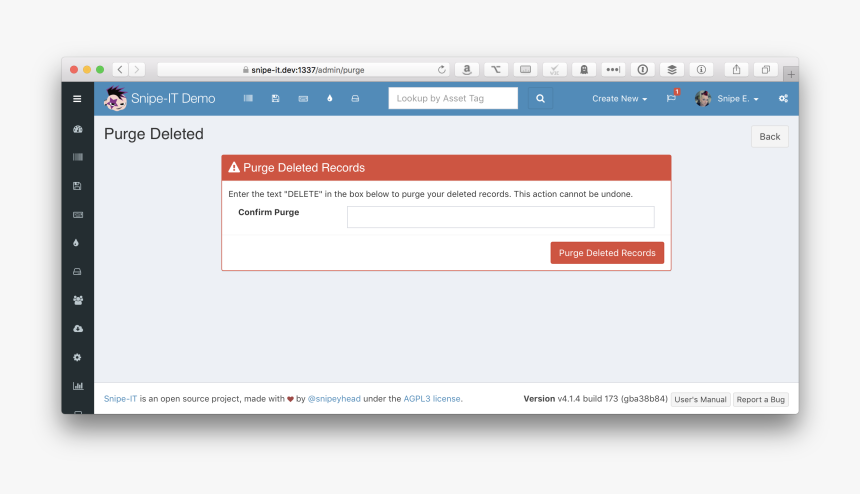The width and height of the screenshot is (860, 494).
Task: Show all tabs overview icon
Action: [x=766, y=70]
